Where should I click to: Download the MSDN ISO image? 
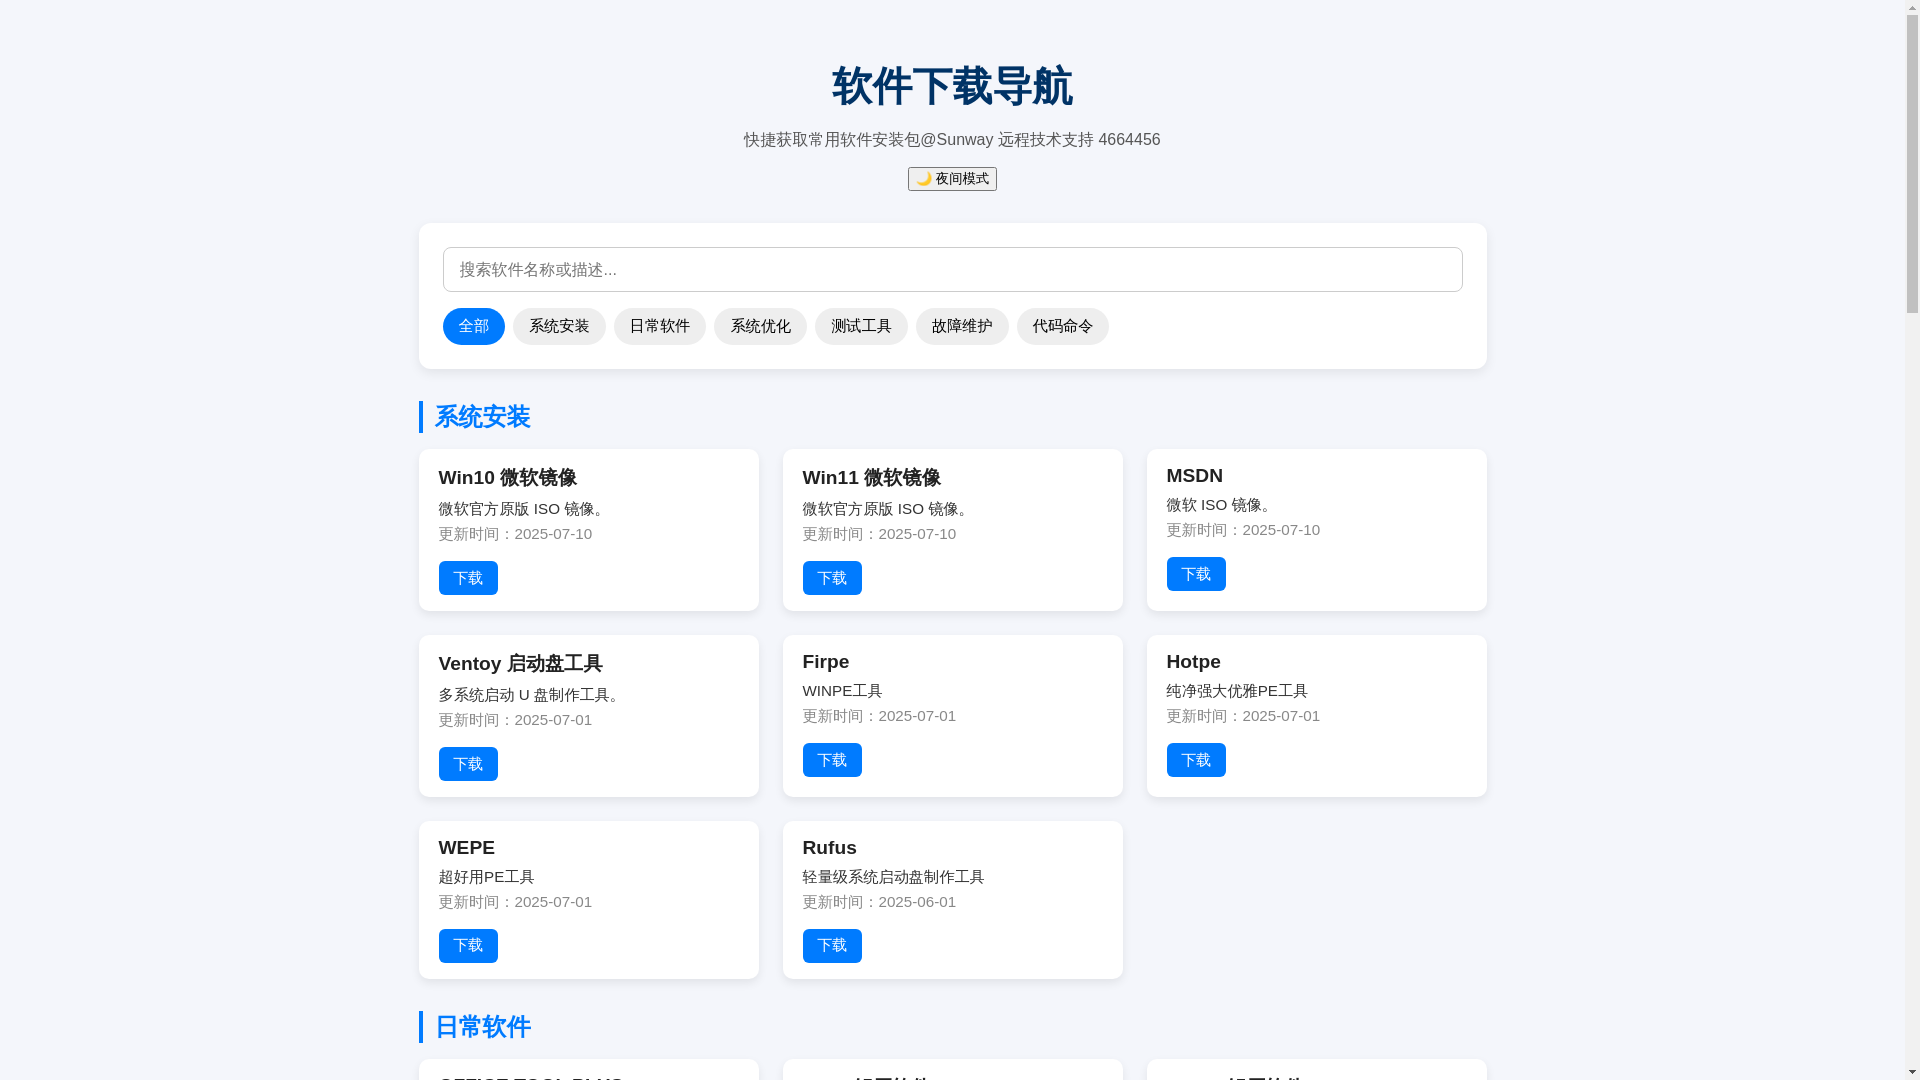click(1196, 574)
